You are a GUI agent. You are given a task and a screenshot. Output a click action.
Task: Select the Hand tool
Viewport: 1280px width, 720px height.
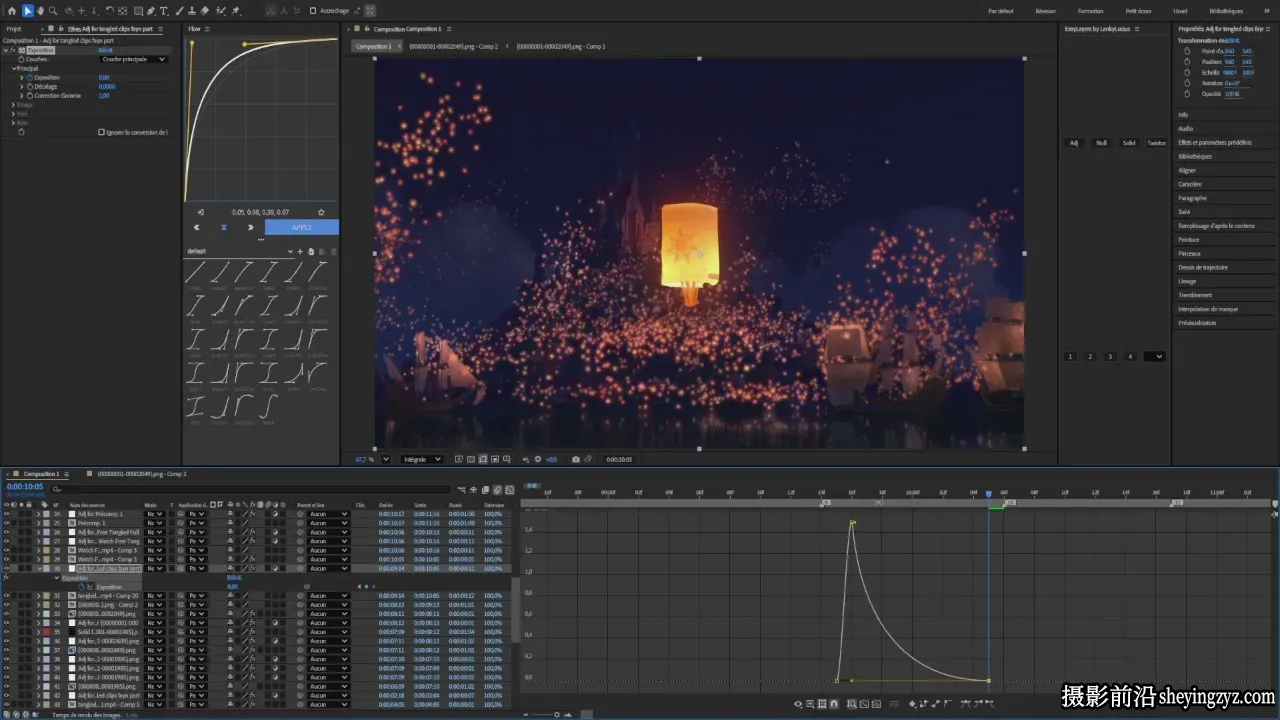click(x=40, y=11)
